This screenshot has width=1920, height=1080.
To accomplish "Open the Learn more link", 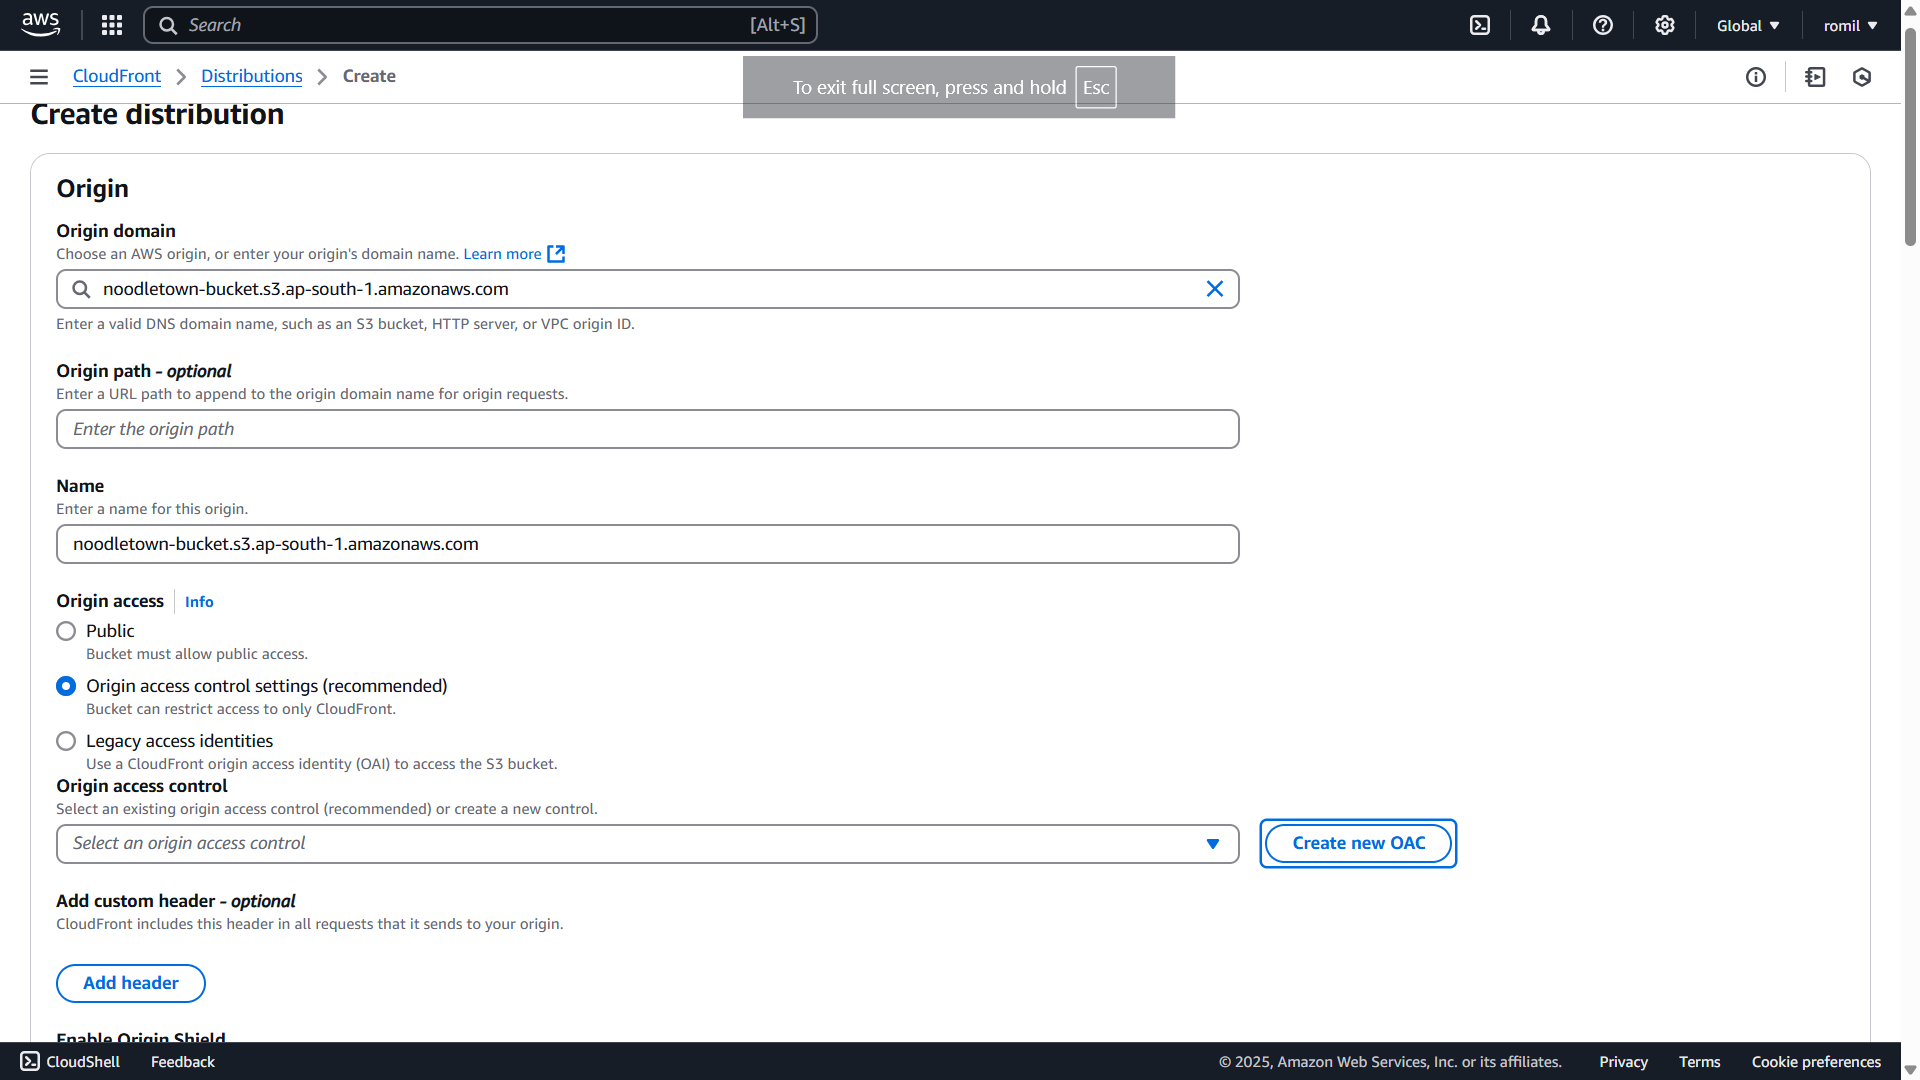I will pos(502,254).
